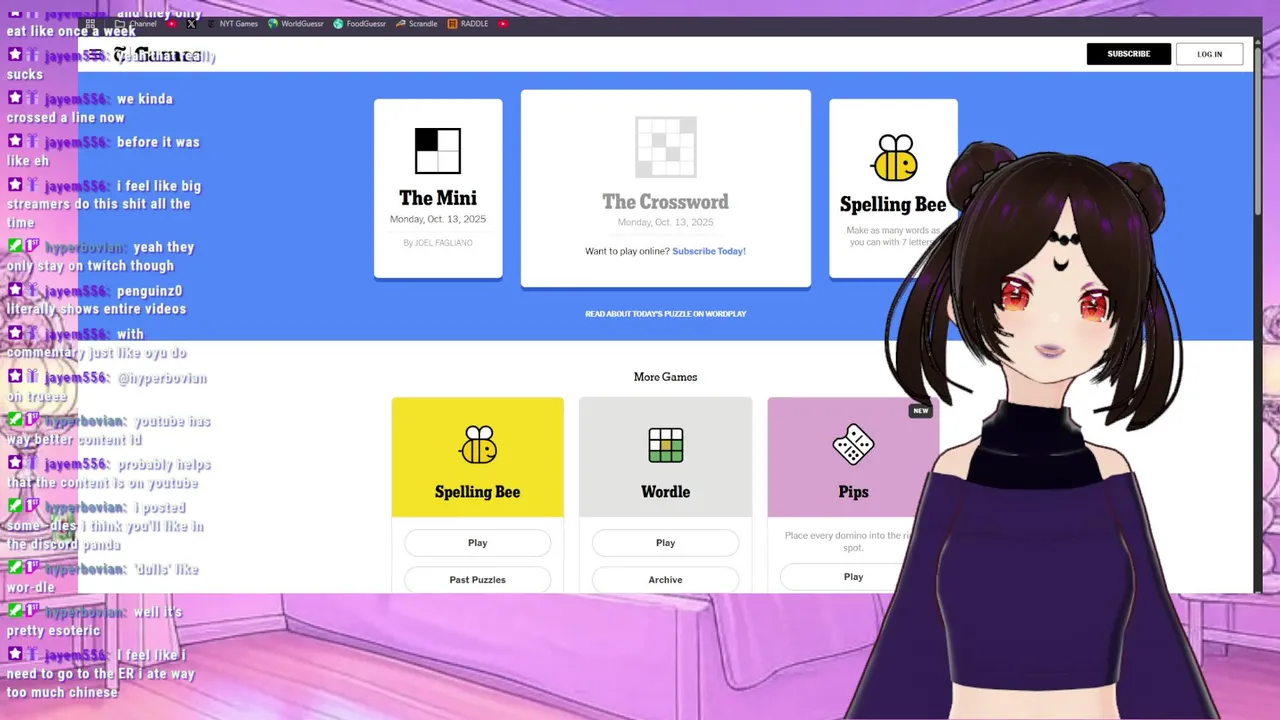Viewport: 1280px width, 720px height.
Task: Click the Pips domino icon
Action: point(853,445)
